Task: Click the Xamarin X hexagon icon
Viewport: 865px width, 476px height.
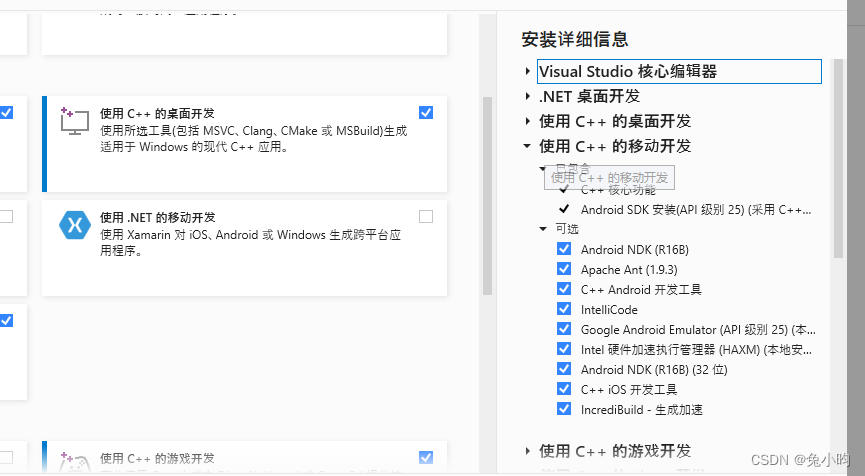Action: (74, 226)
